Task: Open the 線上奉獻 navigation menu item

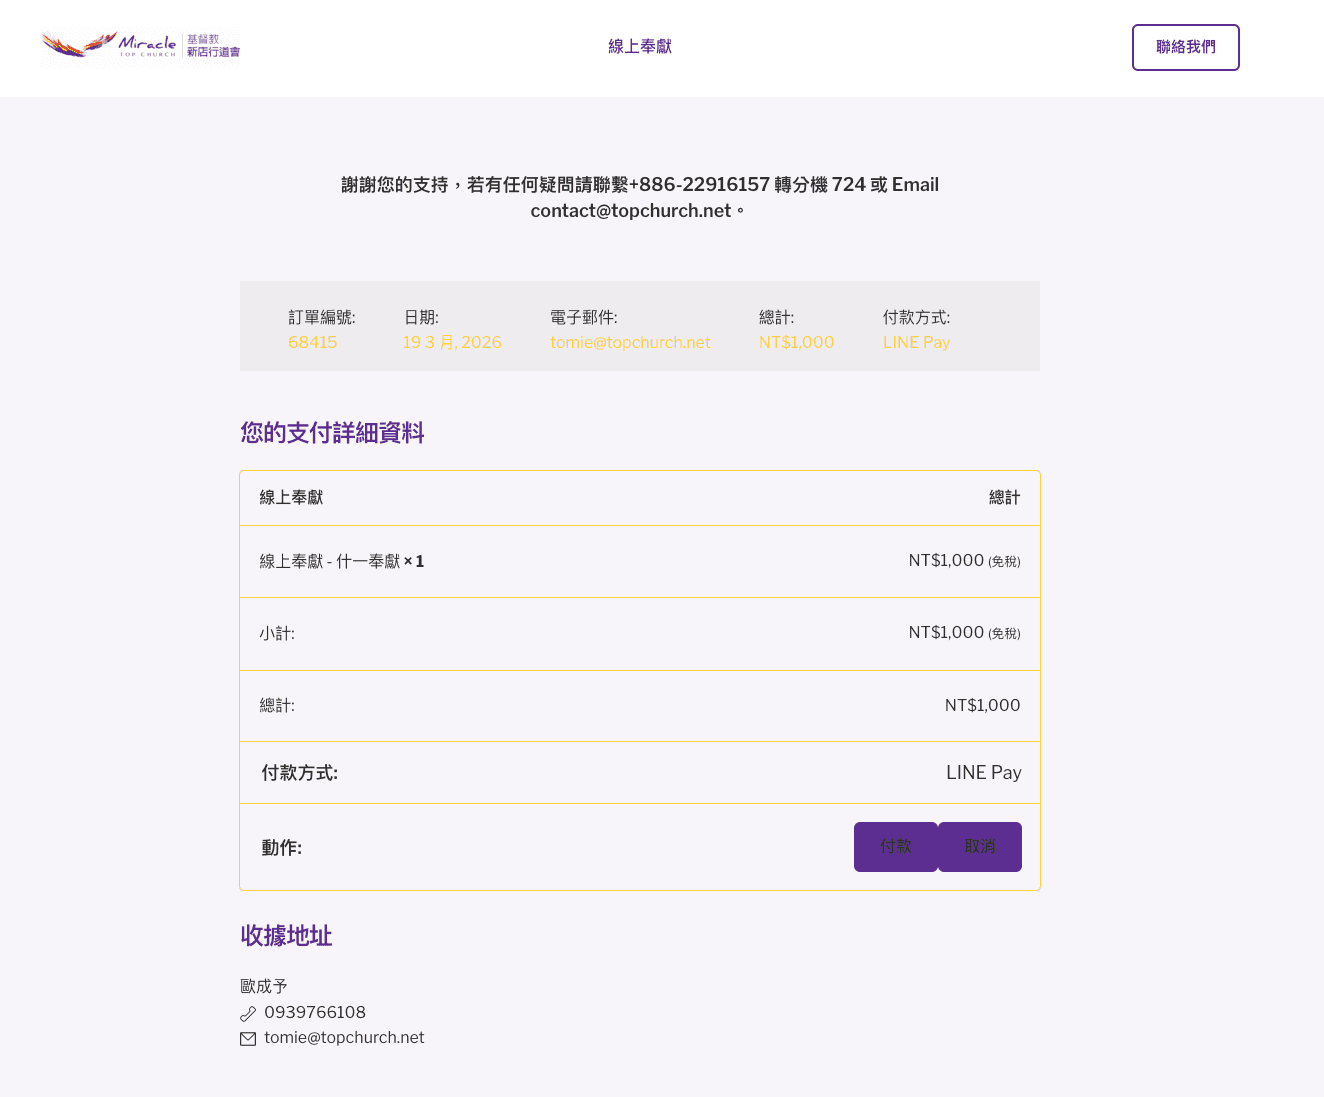Action: [640, 47]
